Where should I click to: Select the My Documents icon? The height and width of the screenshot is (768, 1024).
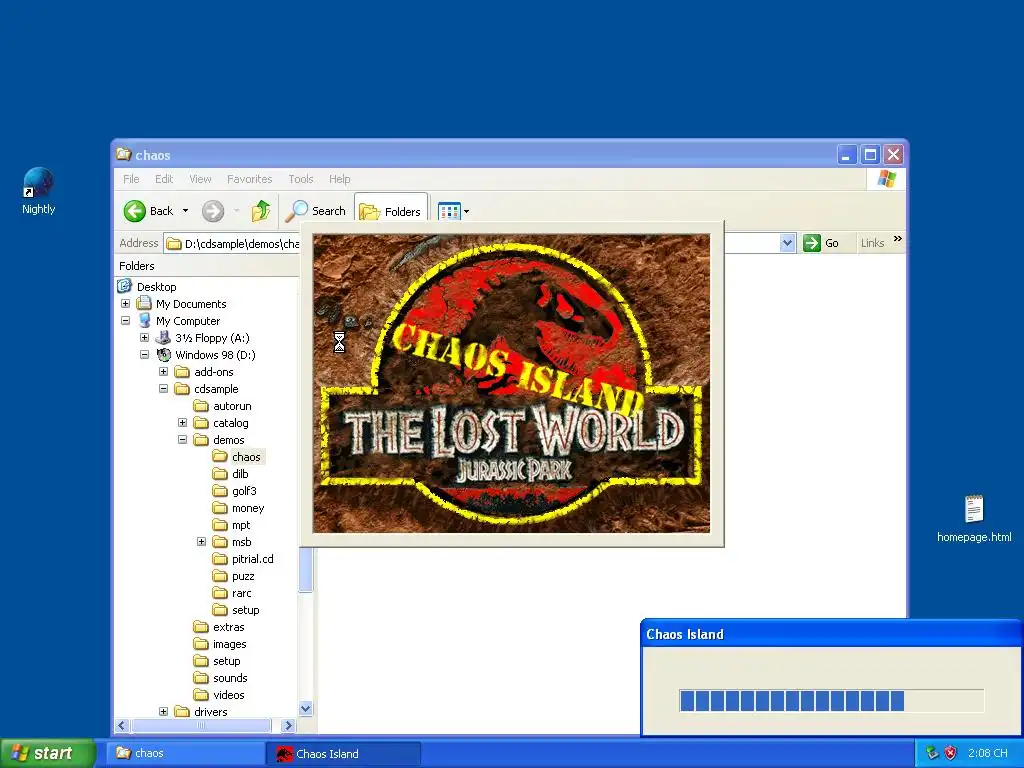tap(144, 303)
